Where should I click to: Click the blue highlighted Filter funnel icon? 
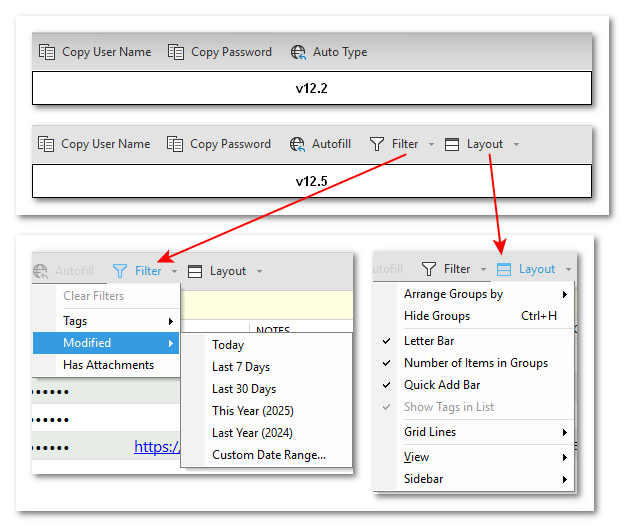(x=120, y=271)
